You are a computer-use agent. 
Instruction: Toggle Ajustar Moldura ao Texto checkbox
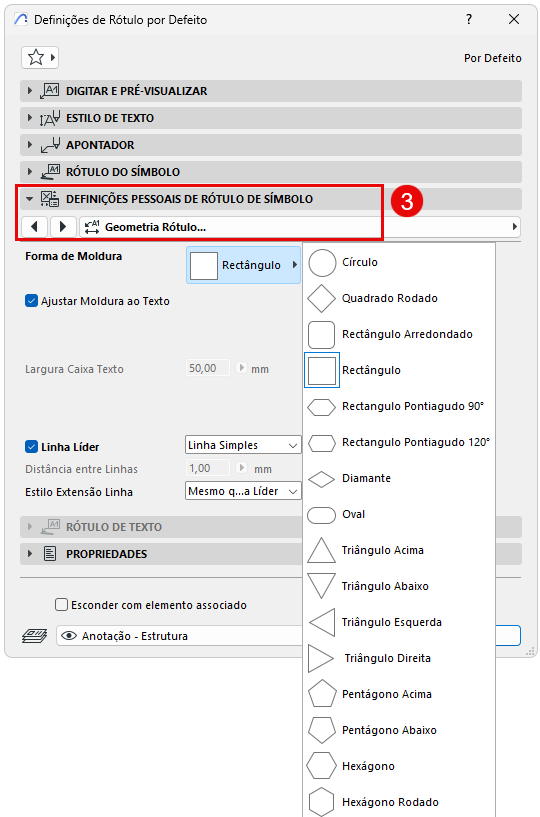[x=31, y=301]
